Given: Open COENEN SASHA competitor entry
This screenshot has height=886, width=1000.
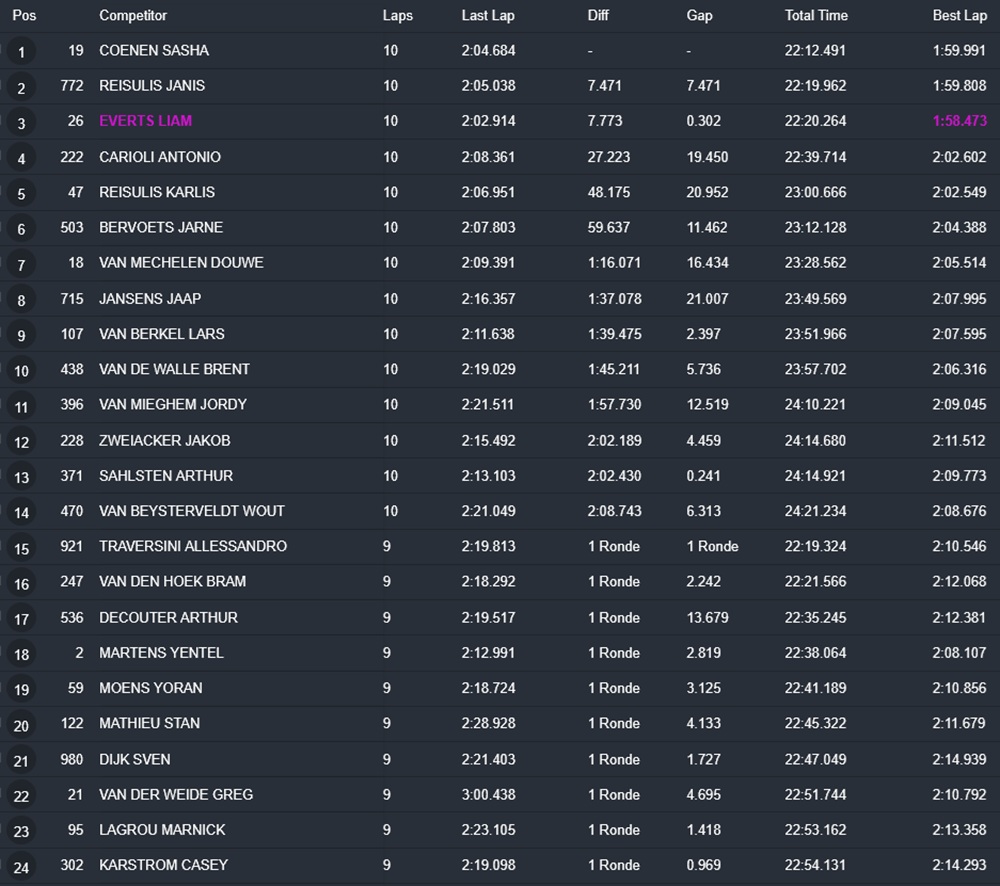Looking at the screenshot, I should 154,50.
